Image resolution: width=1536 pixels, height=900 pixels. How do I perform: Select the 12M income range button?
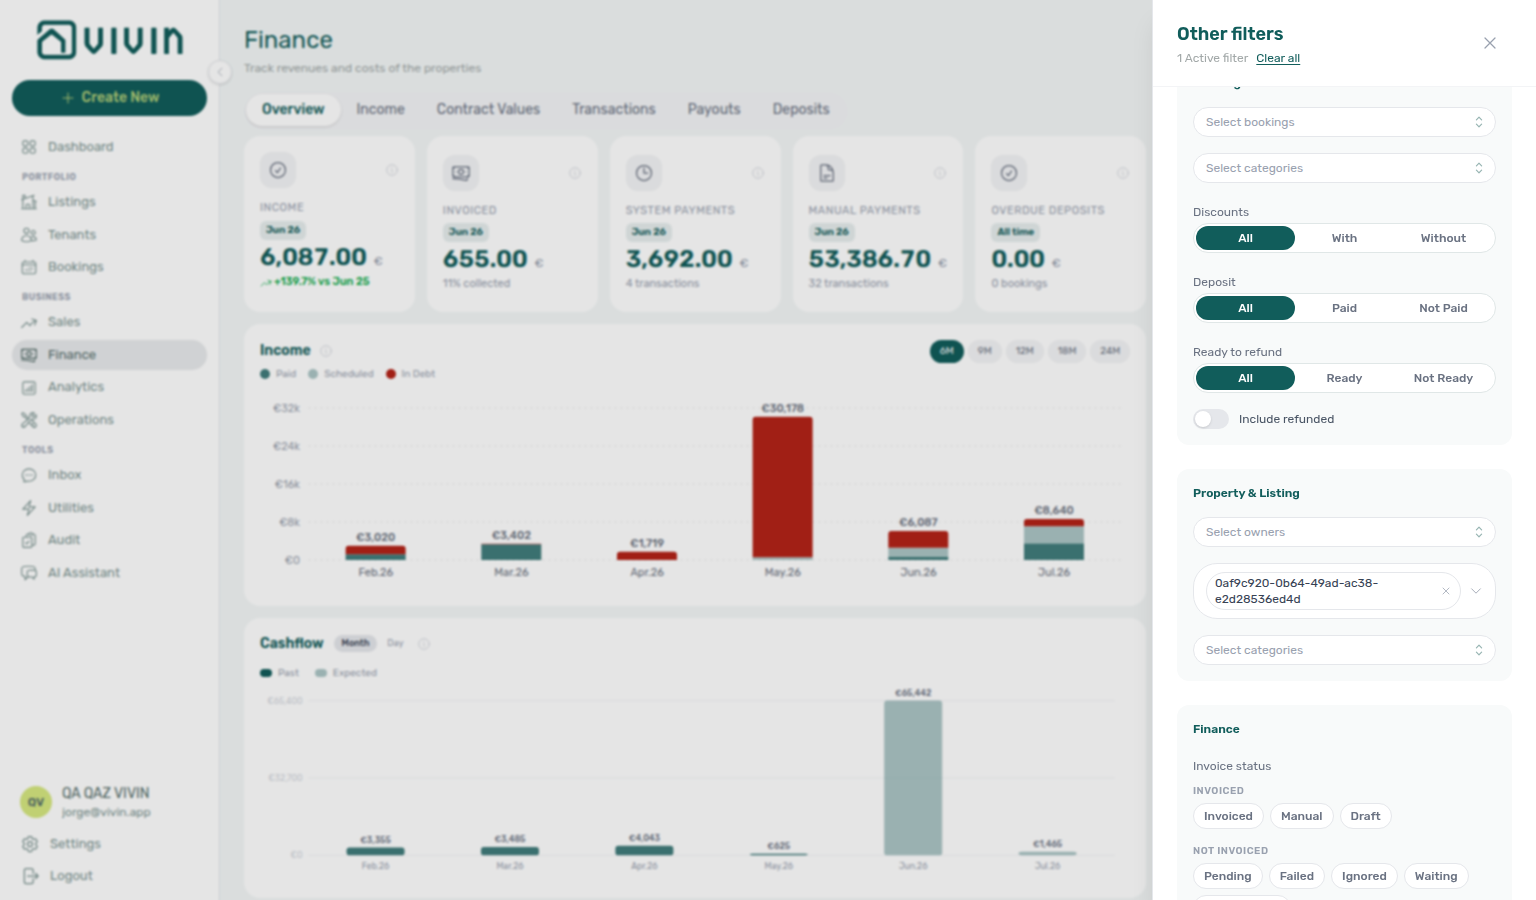1025,351
